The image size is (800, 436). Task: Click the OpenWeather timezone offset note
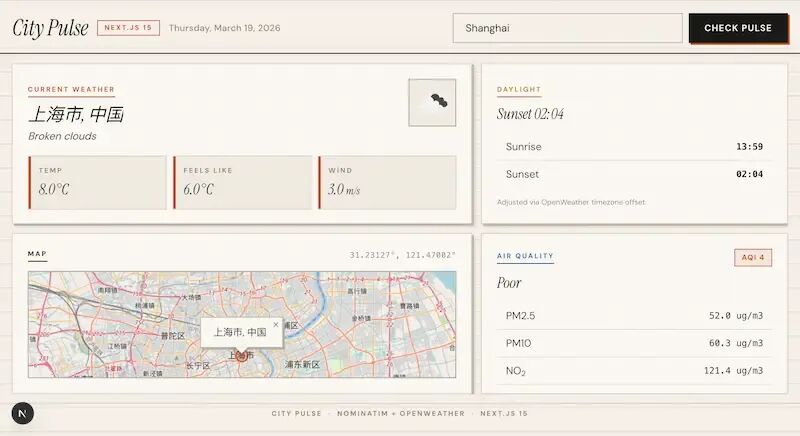click(571, 202)
